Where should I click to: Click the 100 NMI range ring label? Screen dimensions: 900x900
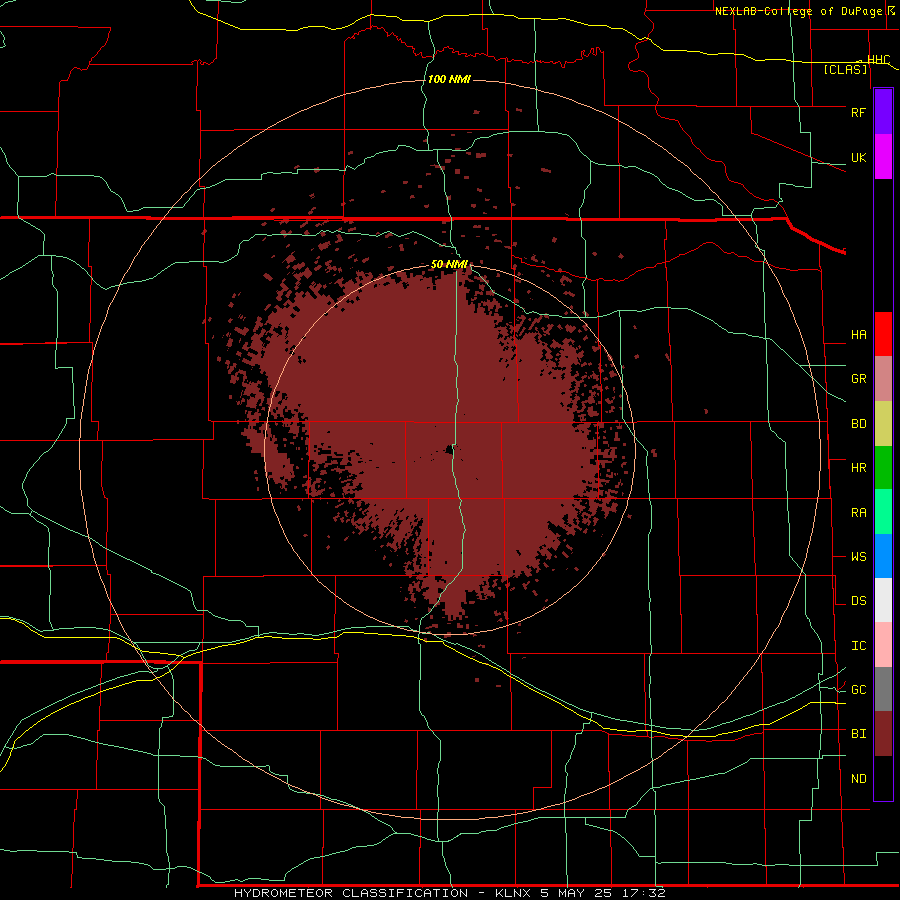(449, 79)
